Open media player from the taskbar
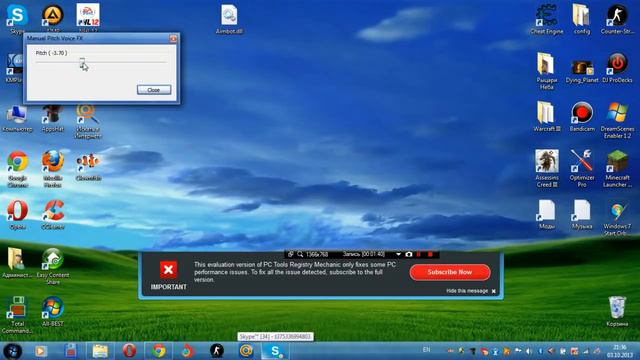640x360 pixels. click(40, 351)
